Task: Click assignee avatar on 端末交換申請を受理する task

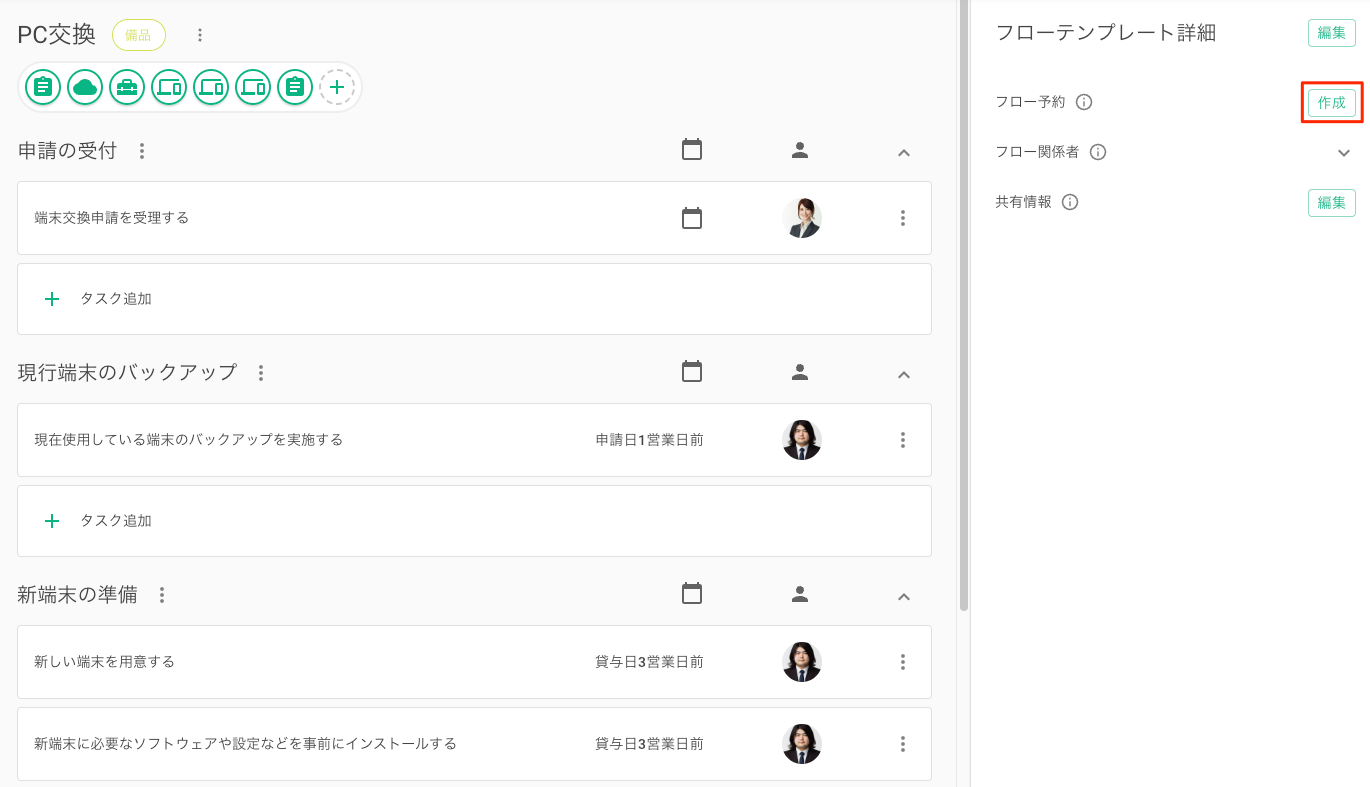Action: [x=801, y=218]
